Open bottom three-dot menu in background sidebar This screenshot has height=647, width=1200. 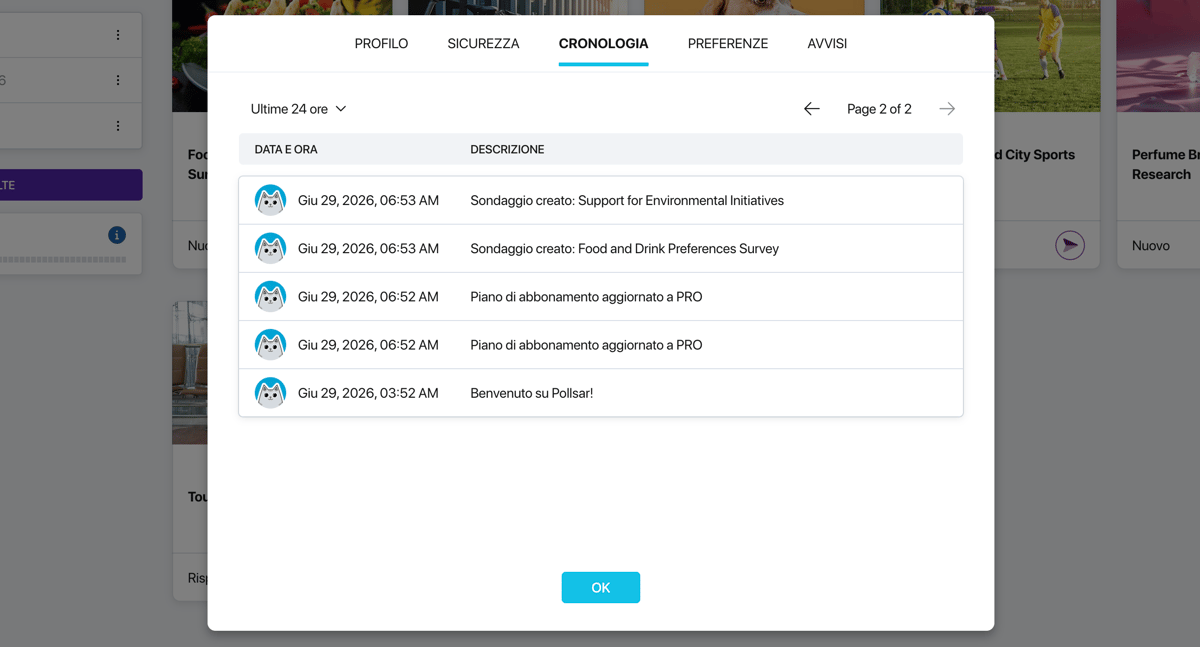[118, 126]
